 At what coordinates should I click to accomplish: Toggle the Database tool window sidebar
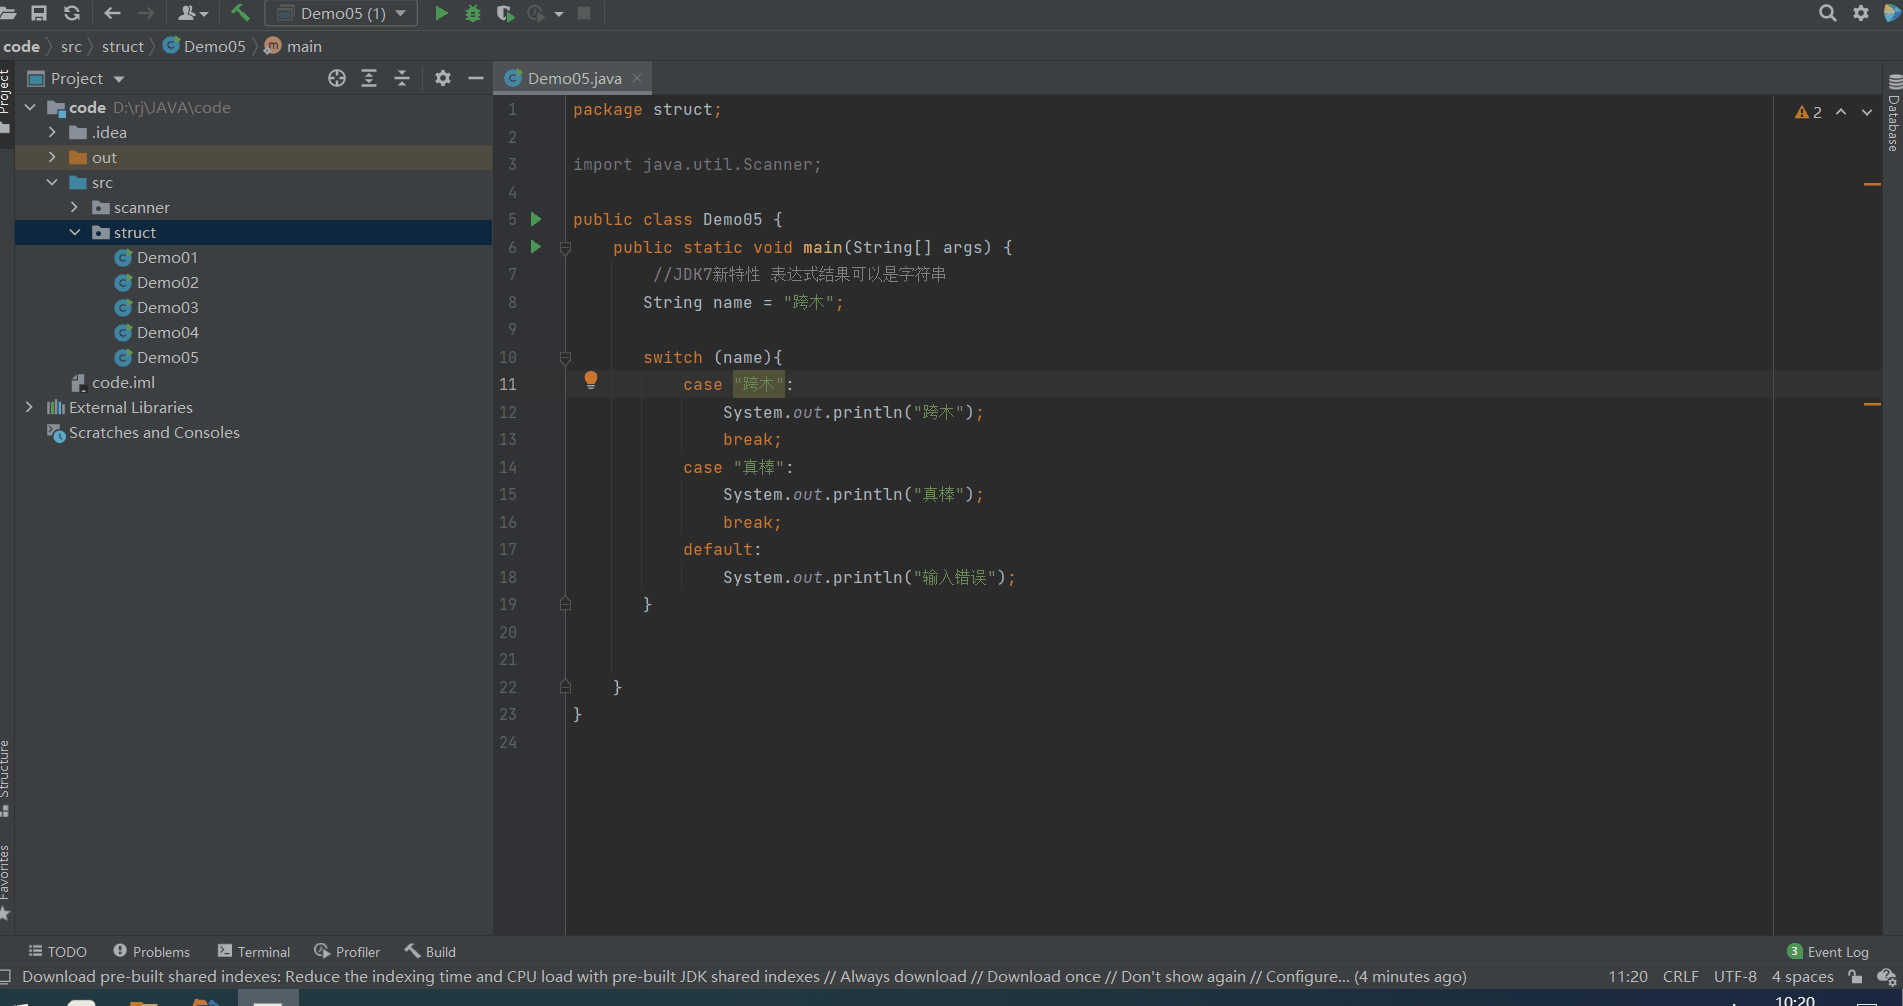(1893, 115)
